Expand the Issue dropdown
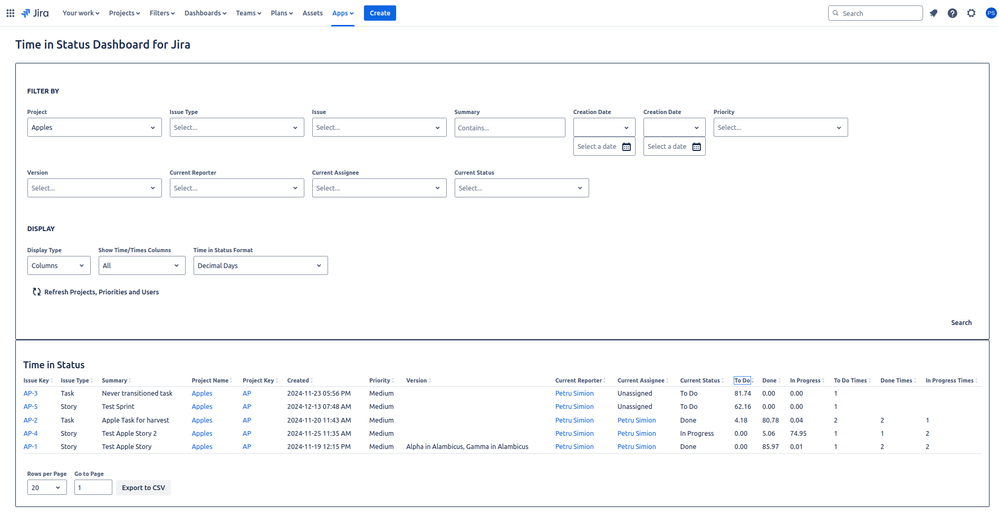The width and height of the screenshot is (999, 515). click(x=379, y=127)
